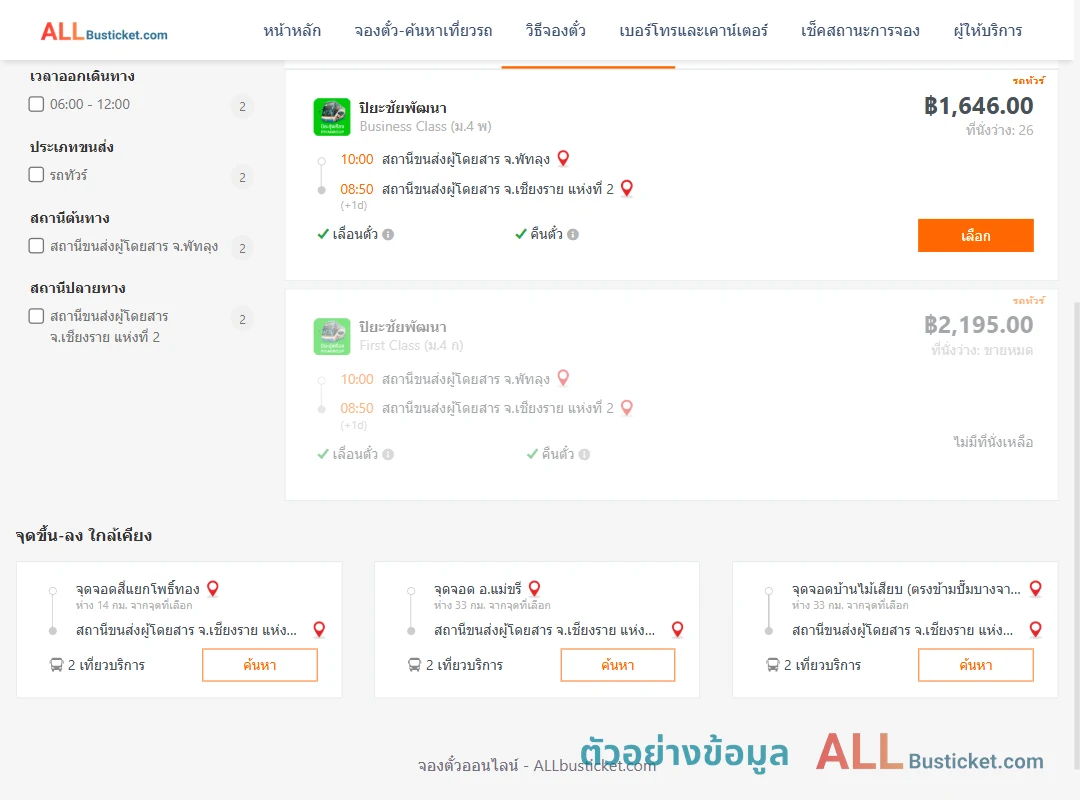Search trips from จุดจอดสี่แยกโพธิ์ทอง with ค้นหา
The height and width of the screenshot is (800, 1080).
260,665
